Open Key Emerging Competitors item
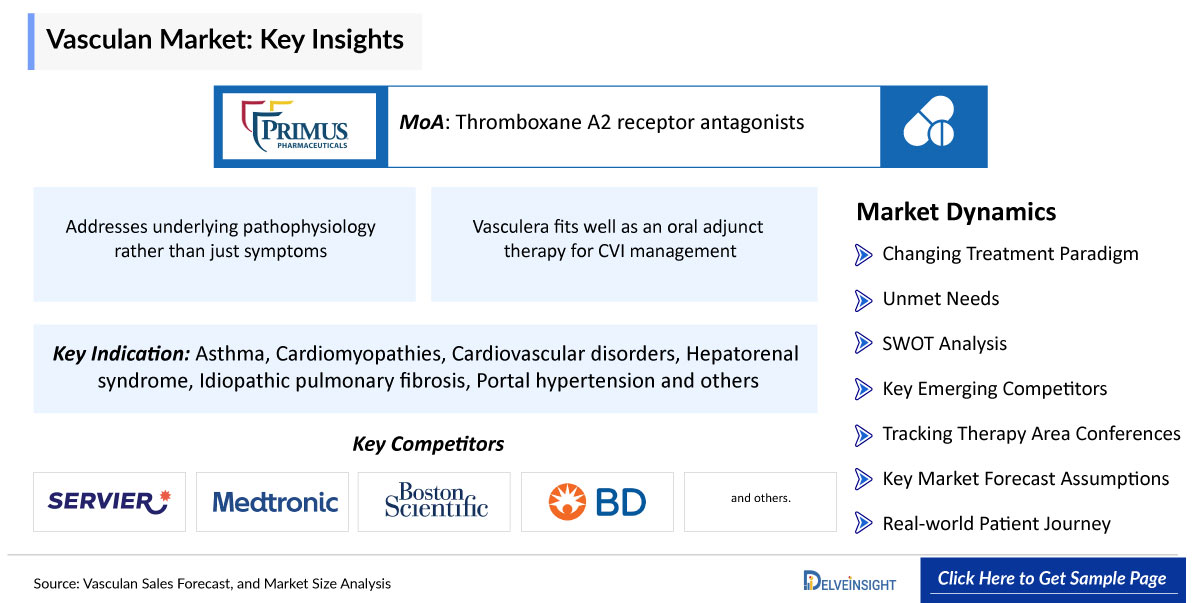 (x=994, y=388)
